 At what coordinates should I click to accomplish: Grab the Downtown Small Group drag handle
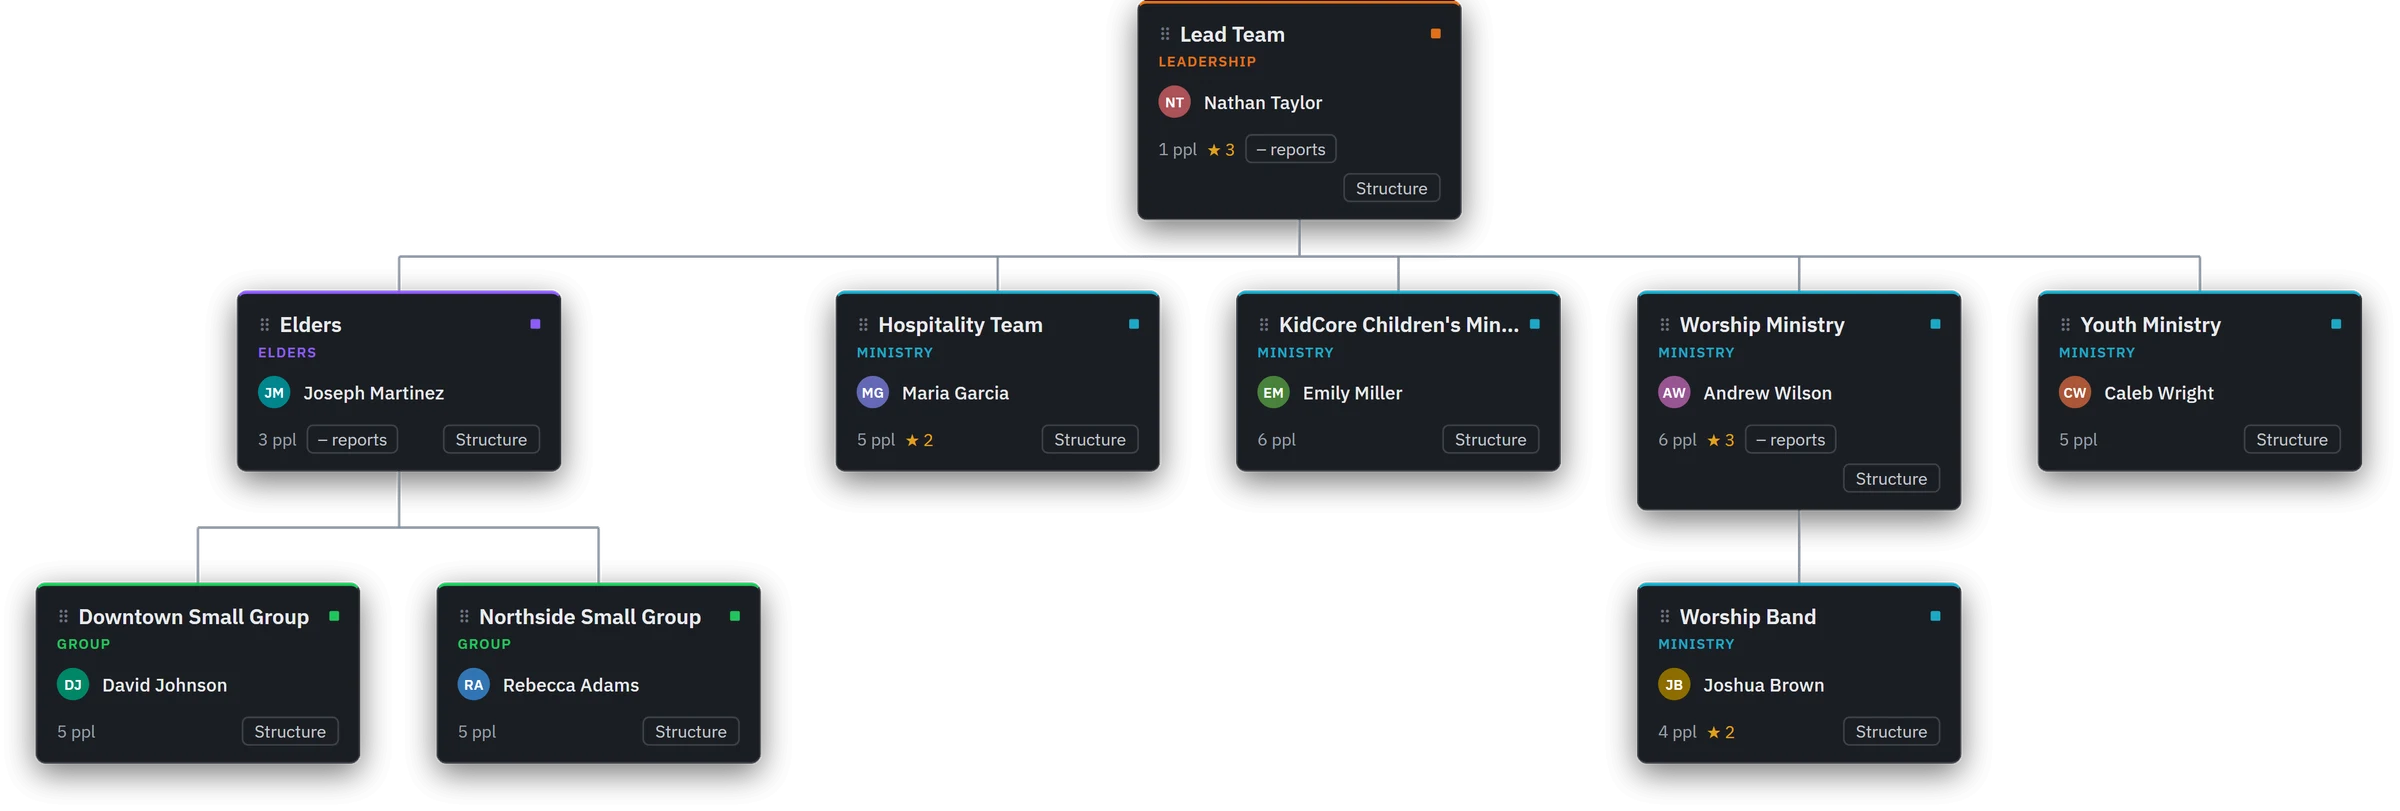[64, 617]
